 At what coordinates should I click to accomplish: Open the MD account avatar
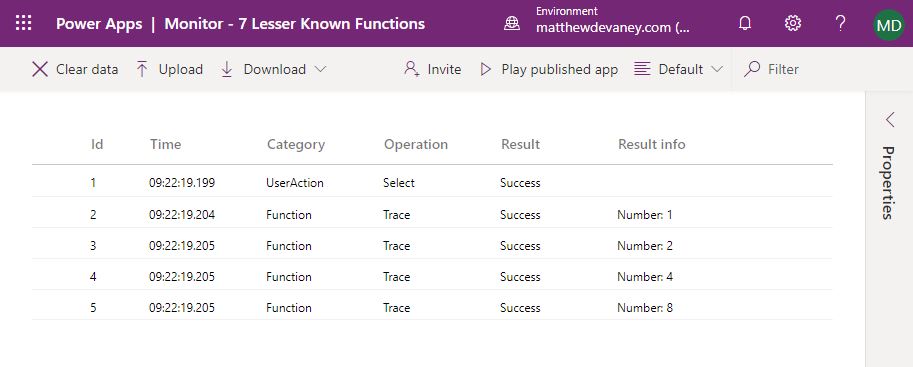click(889, 24)
